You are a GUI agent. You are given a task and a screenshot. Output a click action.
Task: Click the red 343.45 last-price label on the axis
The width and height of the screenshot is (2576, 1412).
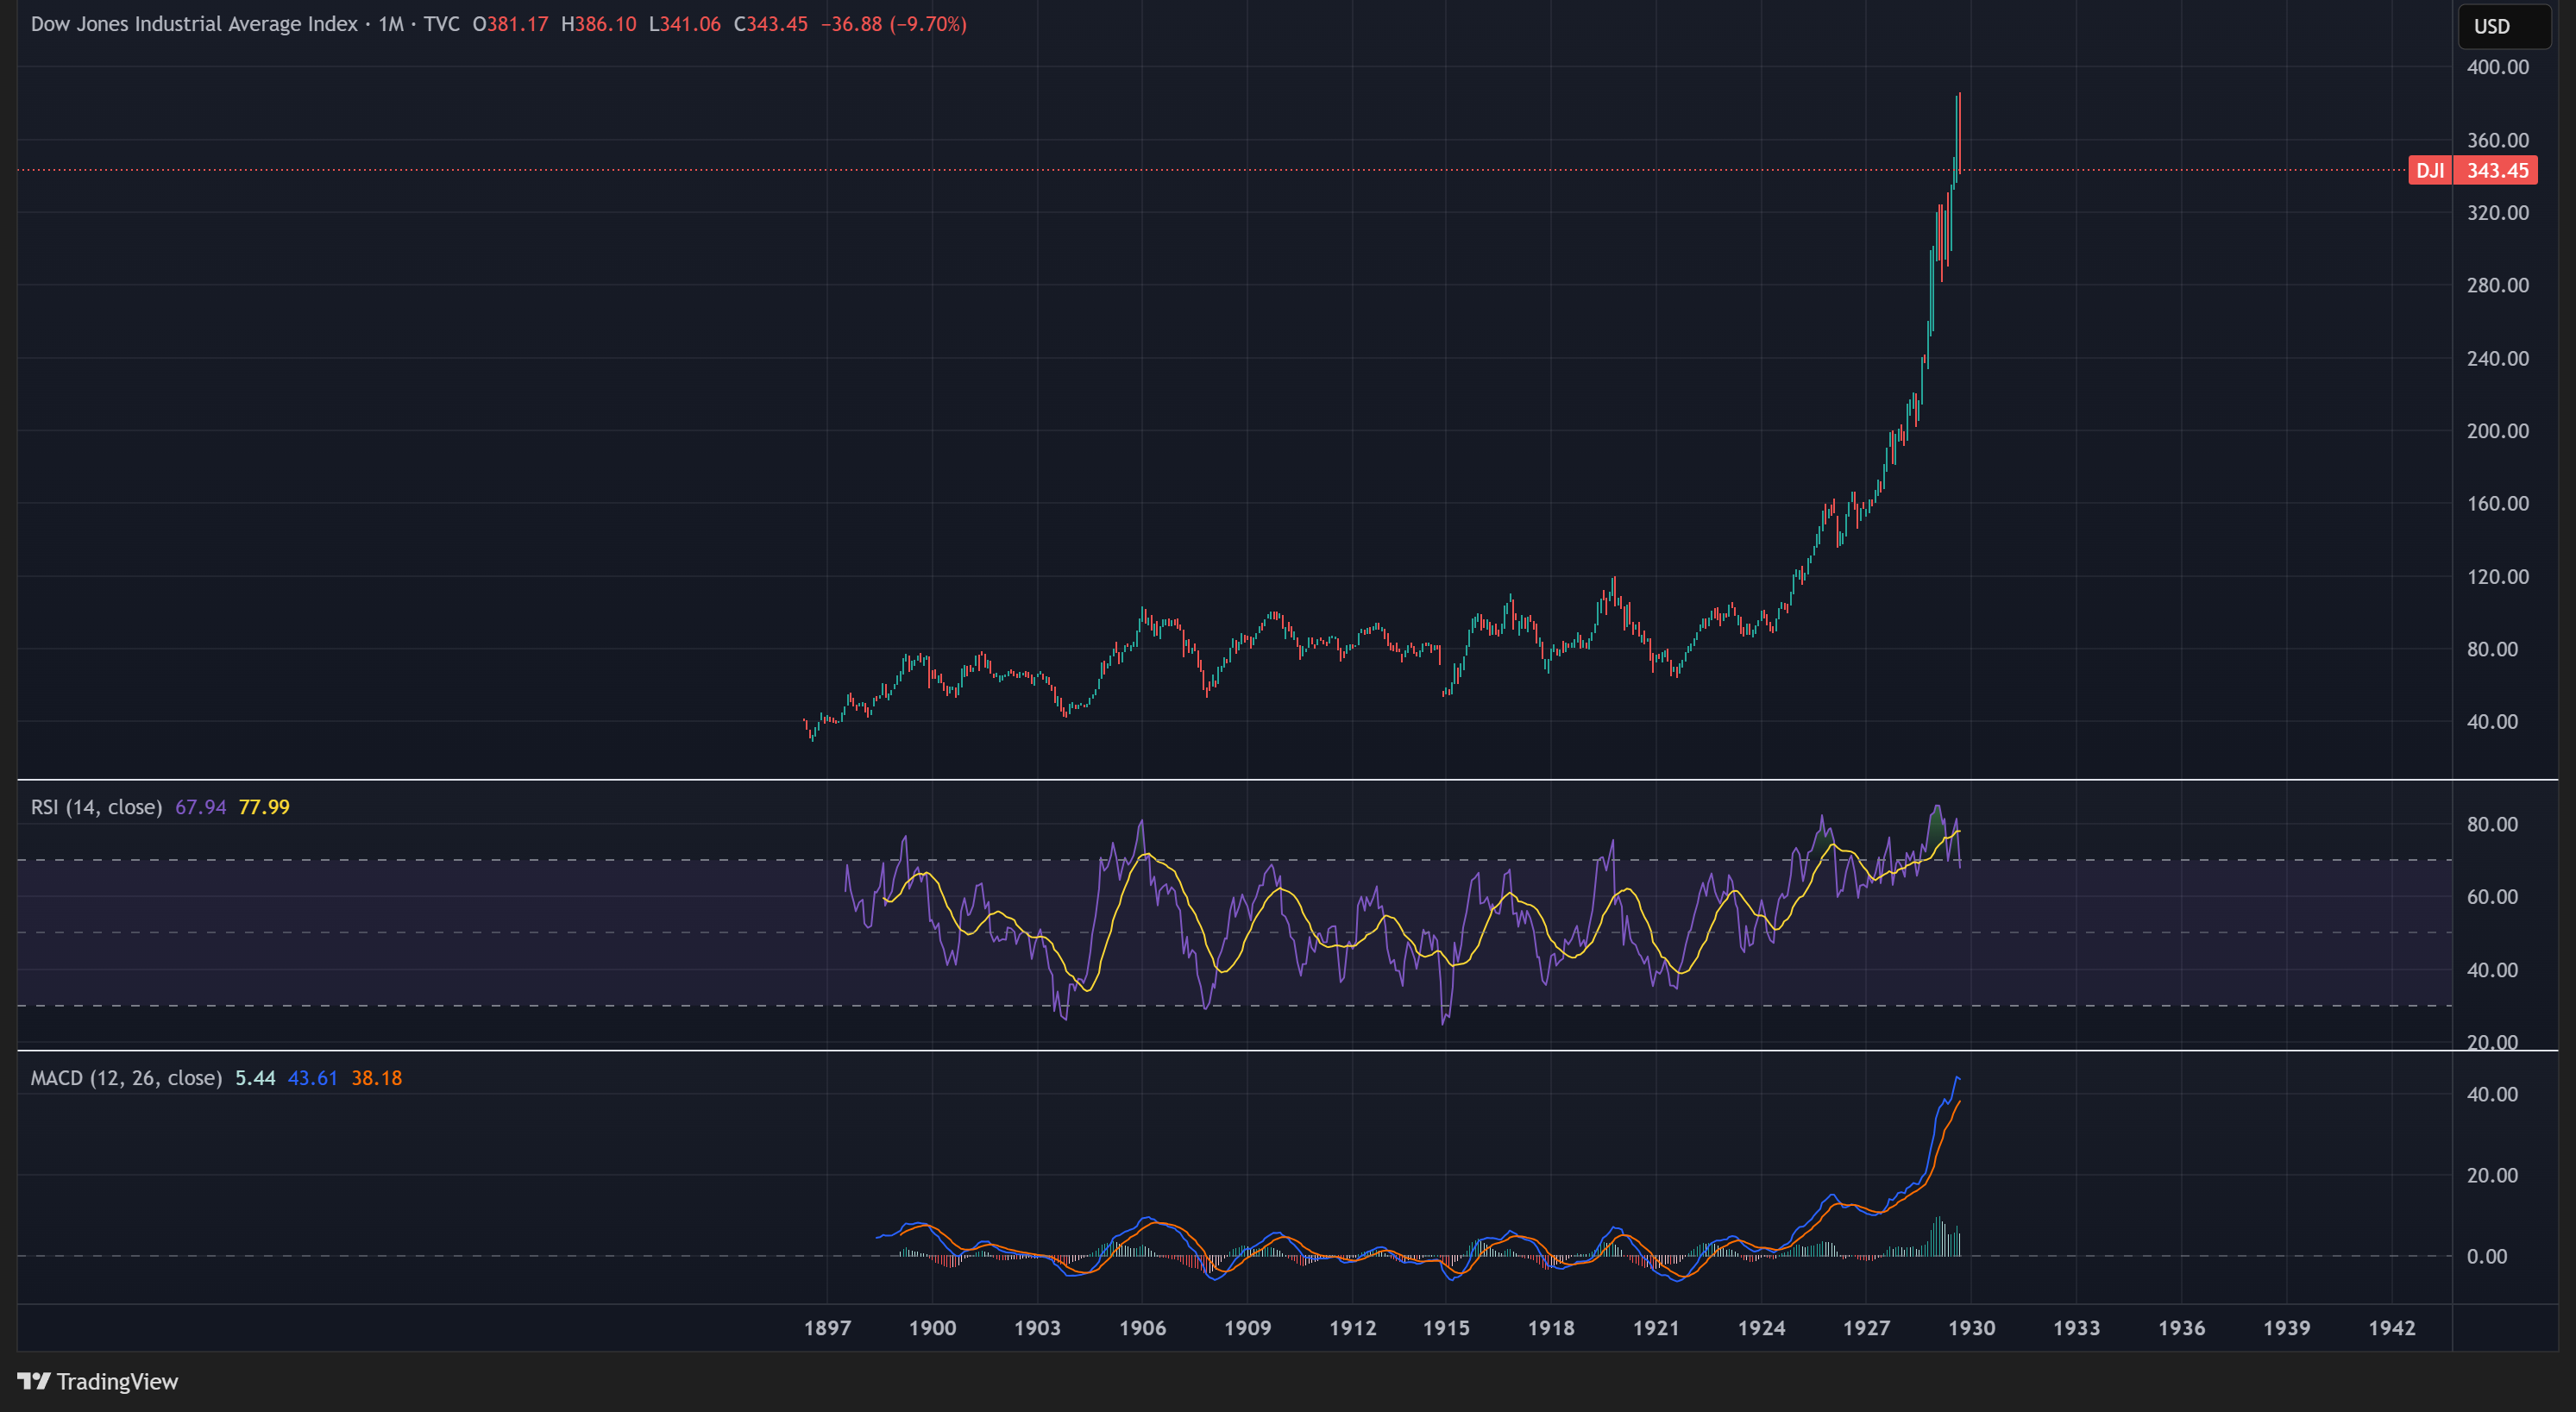(2496, 170)
